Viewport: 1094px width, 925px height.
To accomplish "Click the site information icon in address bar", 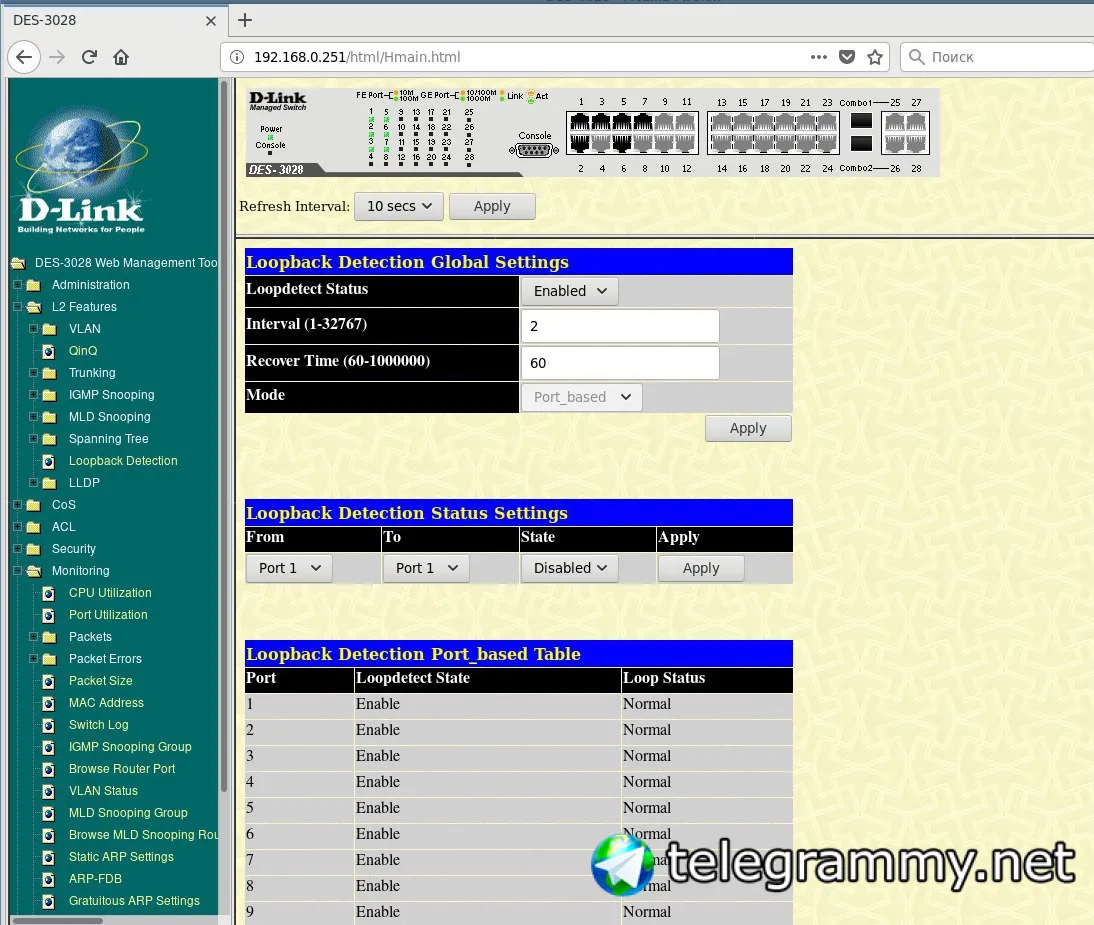I will pos(237,57).
